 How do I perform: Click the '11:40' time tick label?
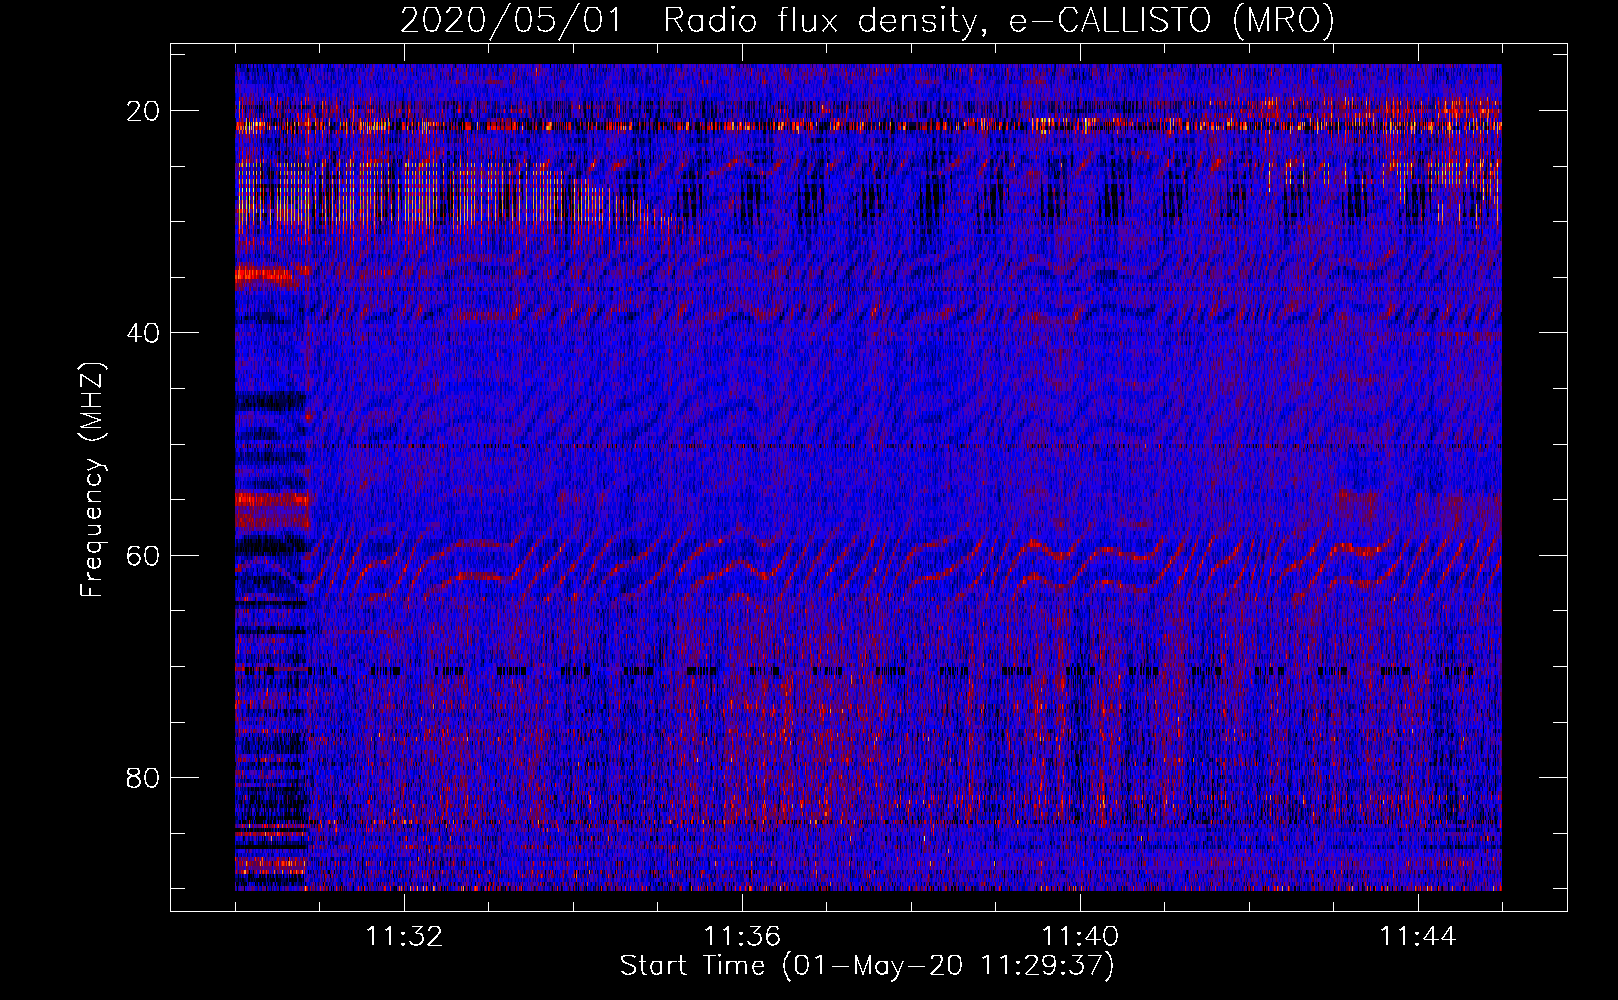coord(1080,937)
